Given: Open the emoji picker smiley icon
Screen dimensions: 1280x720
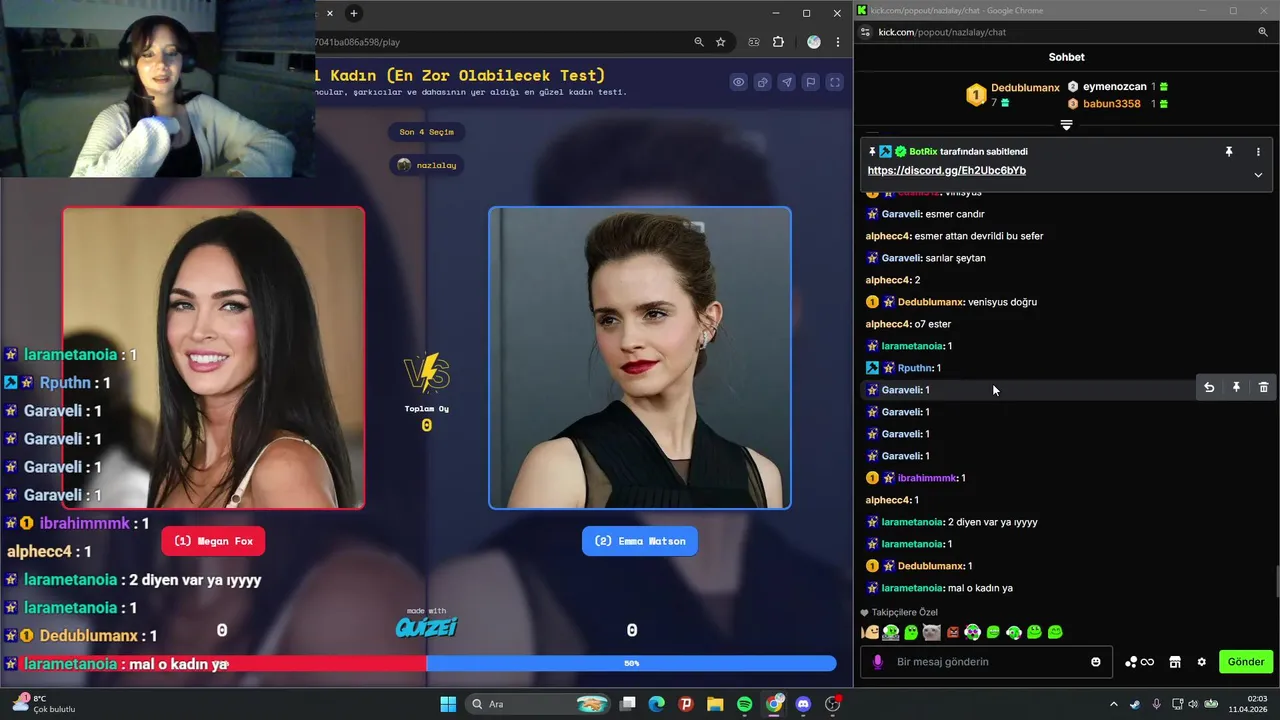Looking at the screenshot, I should coord(1096,662).
